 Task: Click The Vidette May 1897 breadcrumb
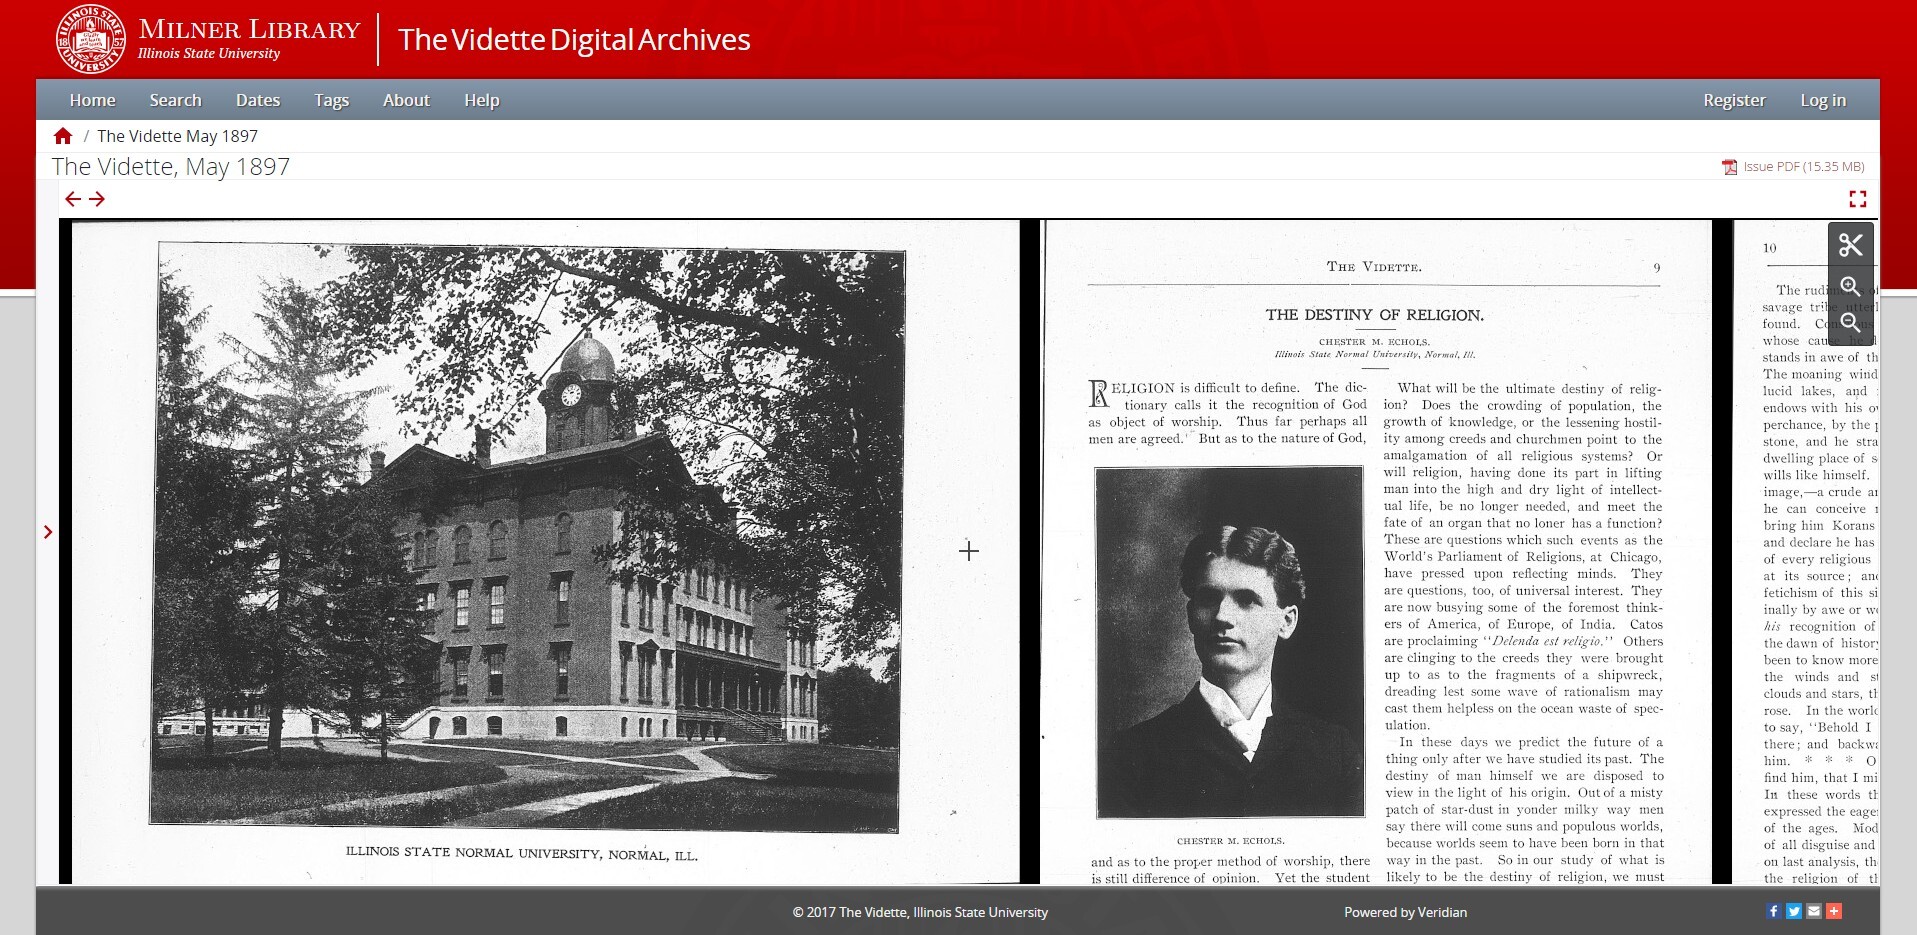(x=178, y=136)
